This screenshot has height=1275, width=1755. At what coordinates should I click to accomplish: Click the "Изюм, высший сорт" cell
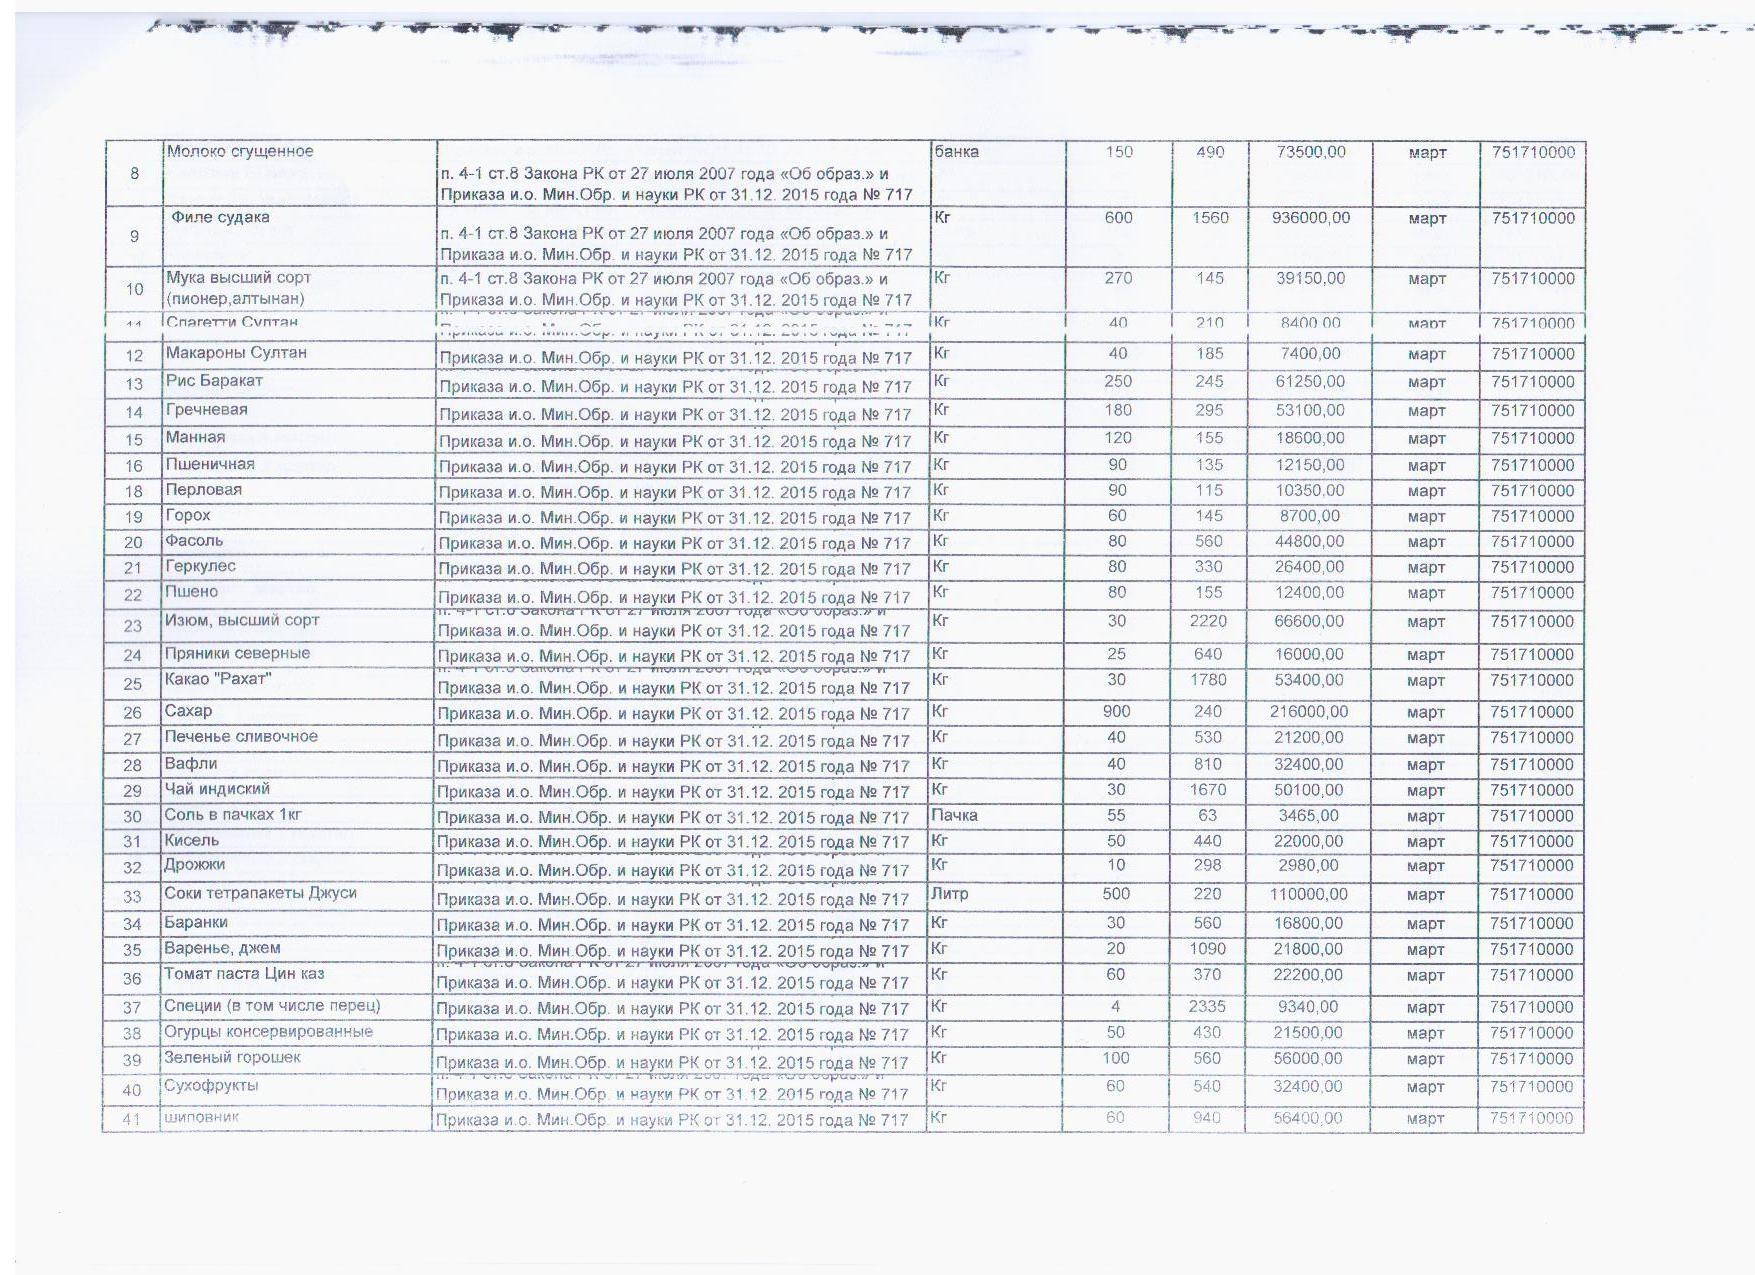[298, 625]
